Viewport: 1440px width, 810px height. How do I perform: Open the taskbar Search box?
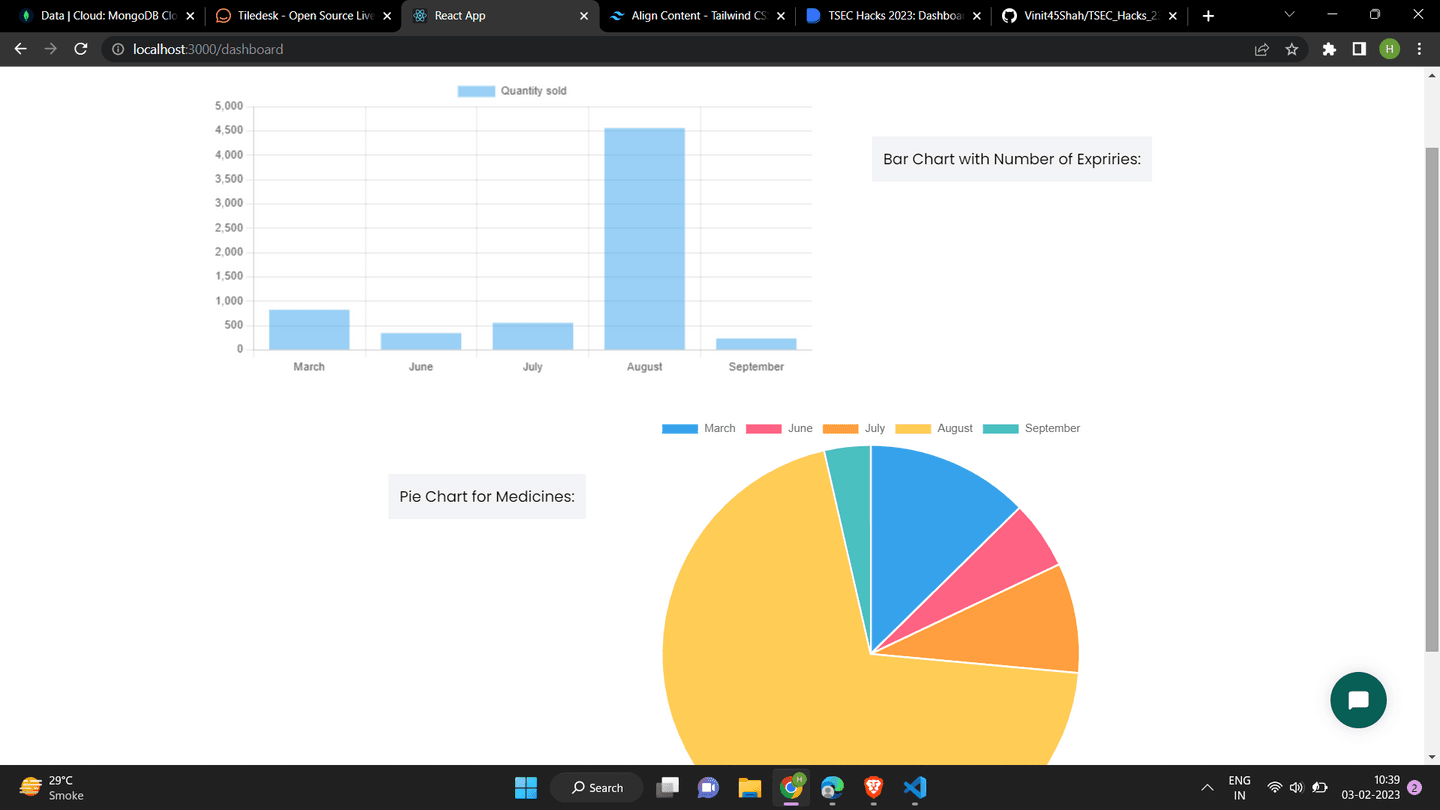pyautogui.click(x=597, y=788)
